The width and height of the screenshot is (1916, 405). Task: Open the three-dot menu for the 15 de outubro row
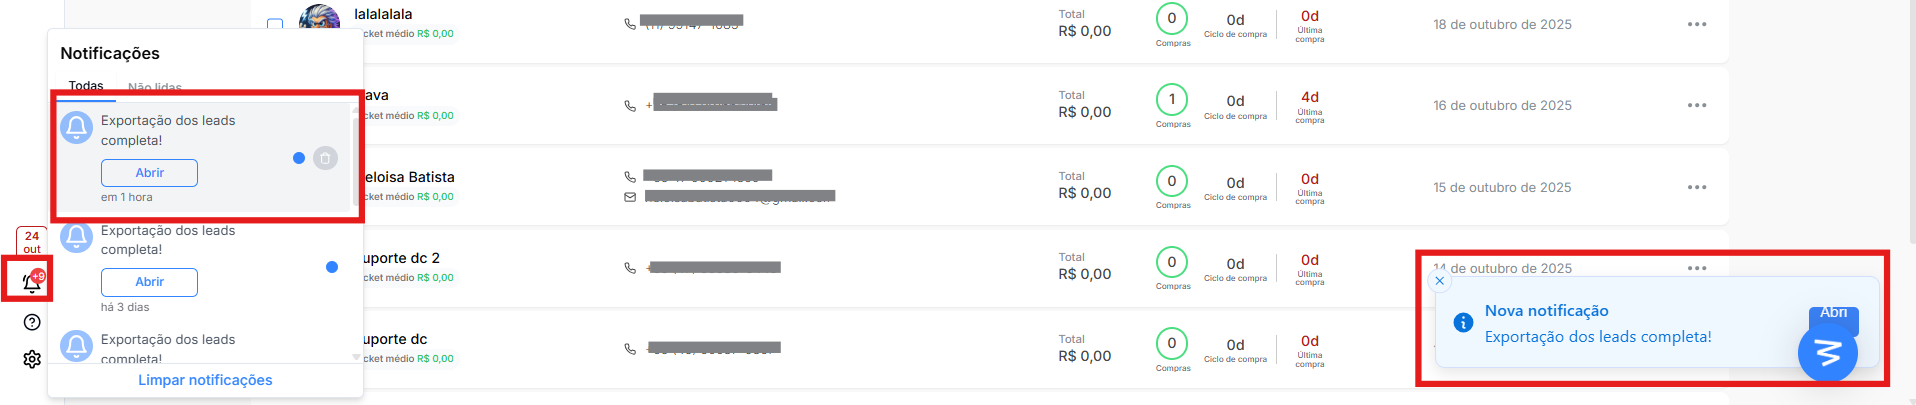coord(1697,187)
